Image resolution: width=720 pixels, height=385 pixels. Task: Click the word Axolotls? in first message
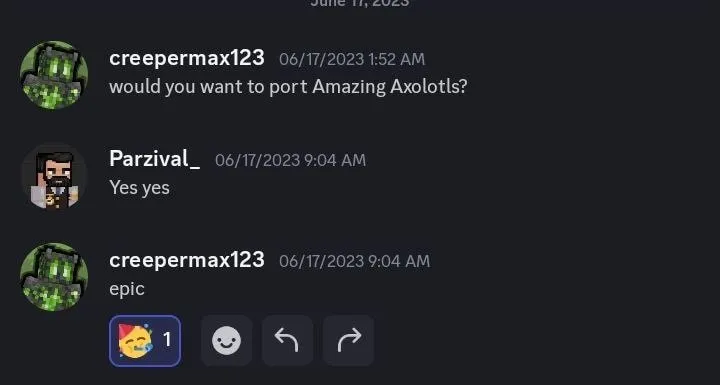coord(428,86)
